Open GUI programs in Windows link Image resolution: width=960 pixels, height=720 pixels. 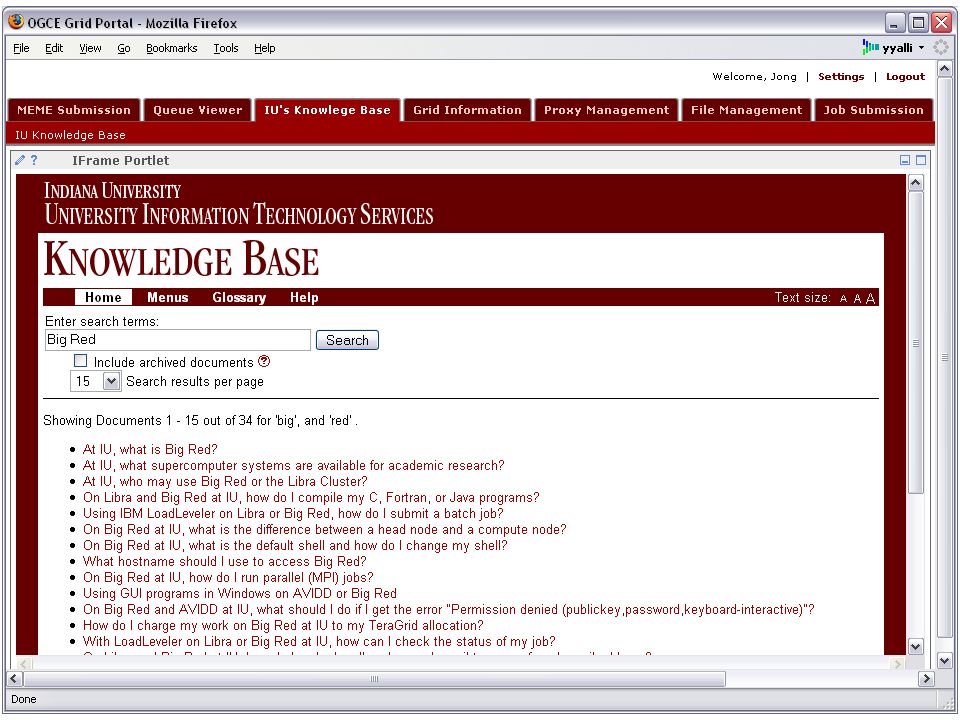tap(239, 593)
